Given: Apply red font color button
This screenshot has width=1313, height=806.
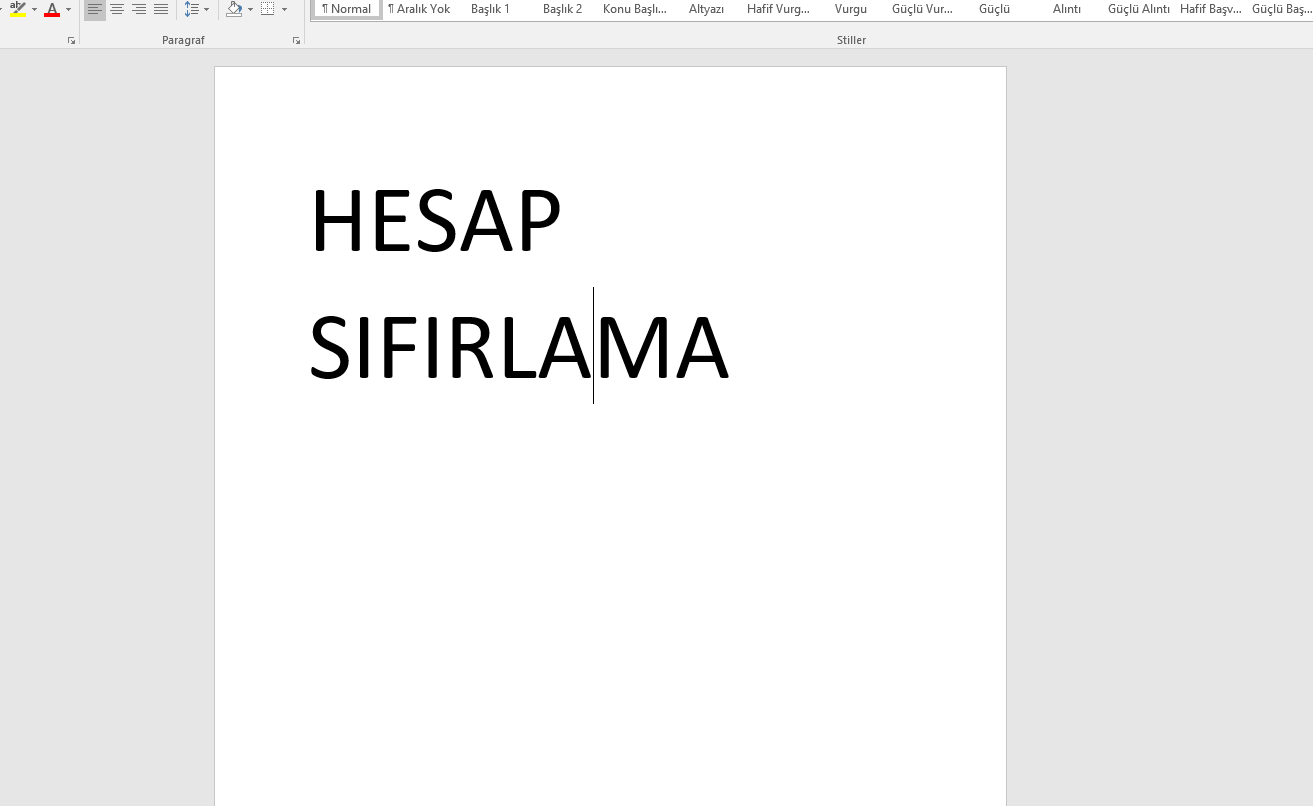Looking at the screenshot, I should pyautogui.click(x=52, y=9).
